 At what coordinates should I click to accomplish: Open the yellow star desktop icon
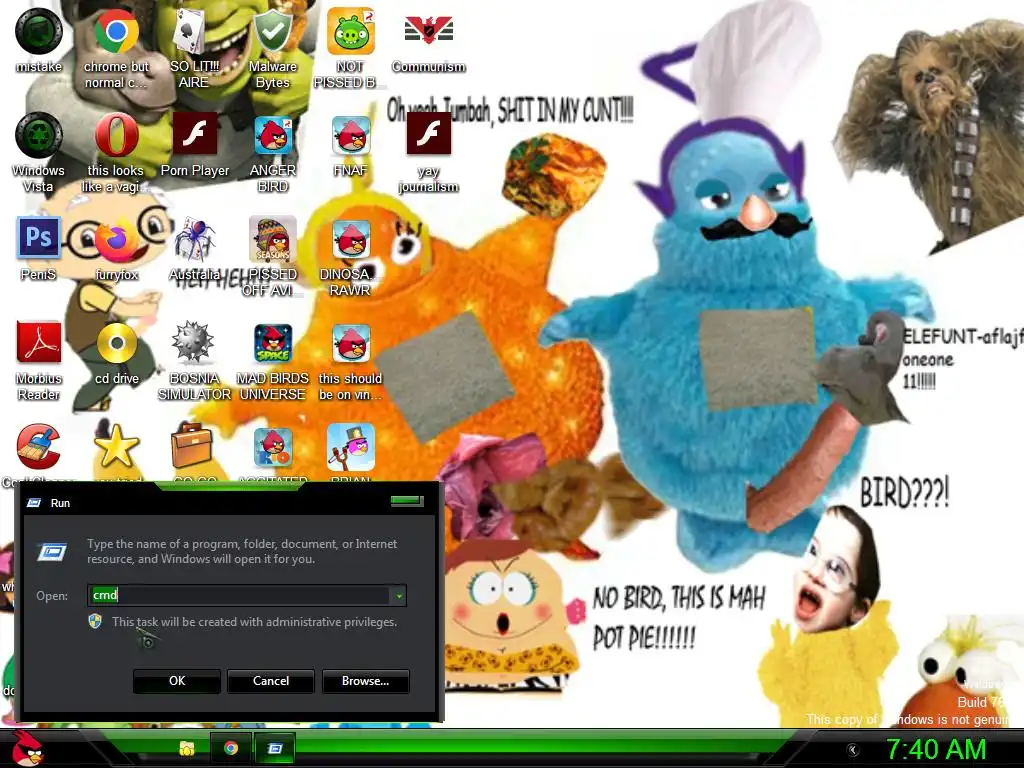[116, 446]
